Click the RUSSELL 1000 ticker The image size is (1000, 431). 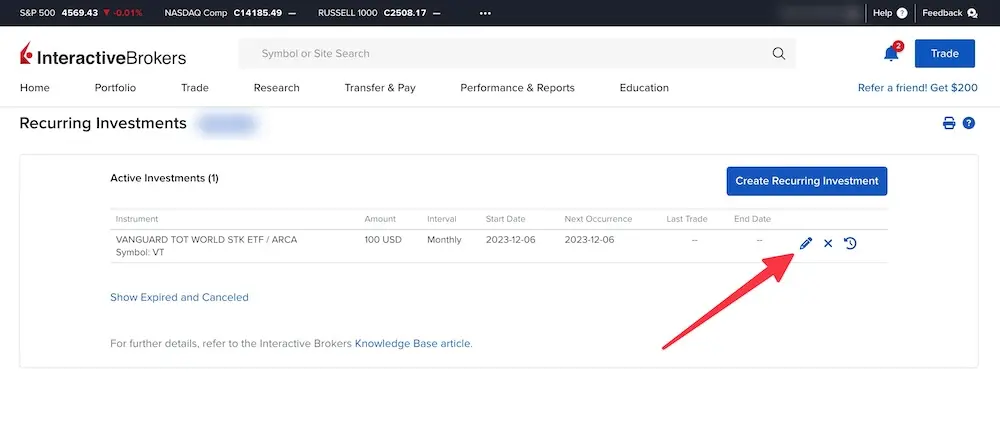[379, 13]
